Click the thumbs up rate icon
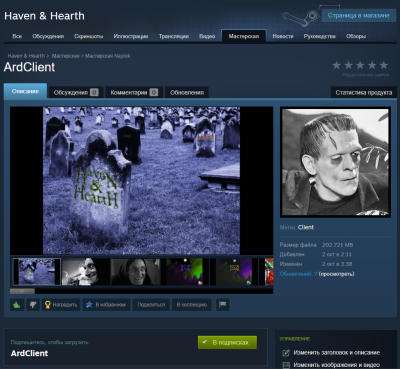This screenshot has width=400, height=369. 17,304
